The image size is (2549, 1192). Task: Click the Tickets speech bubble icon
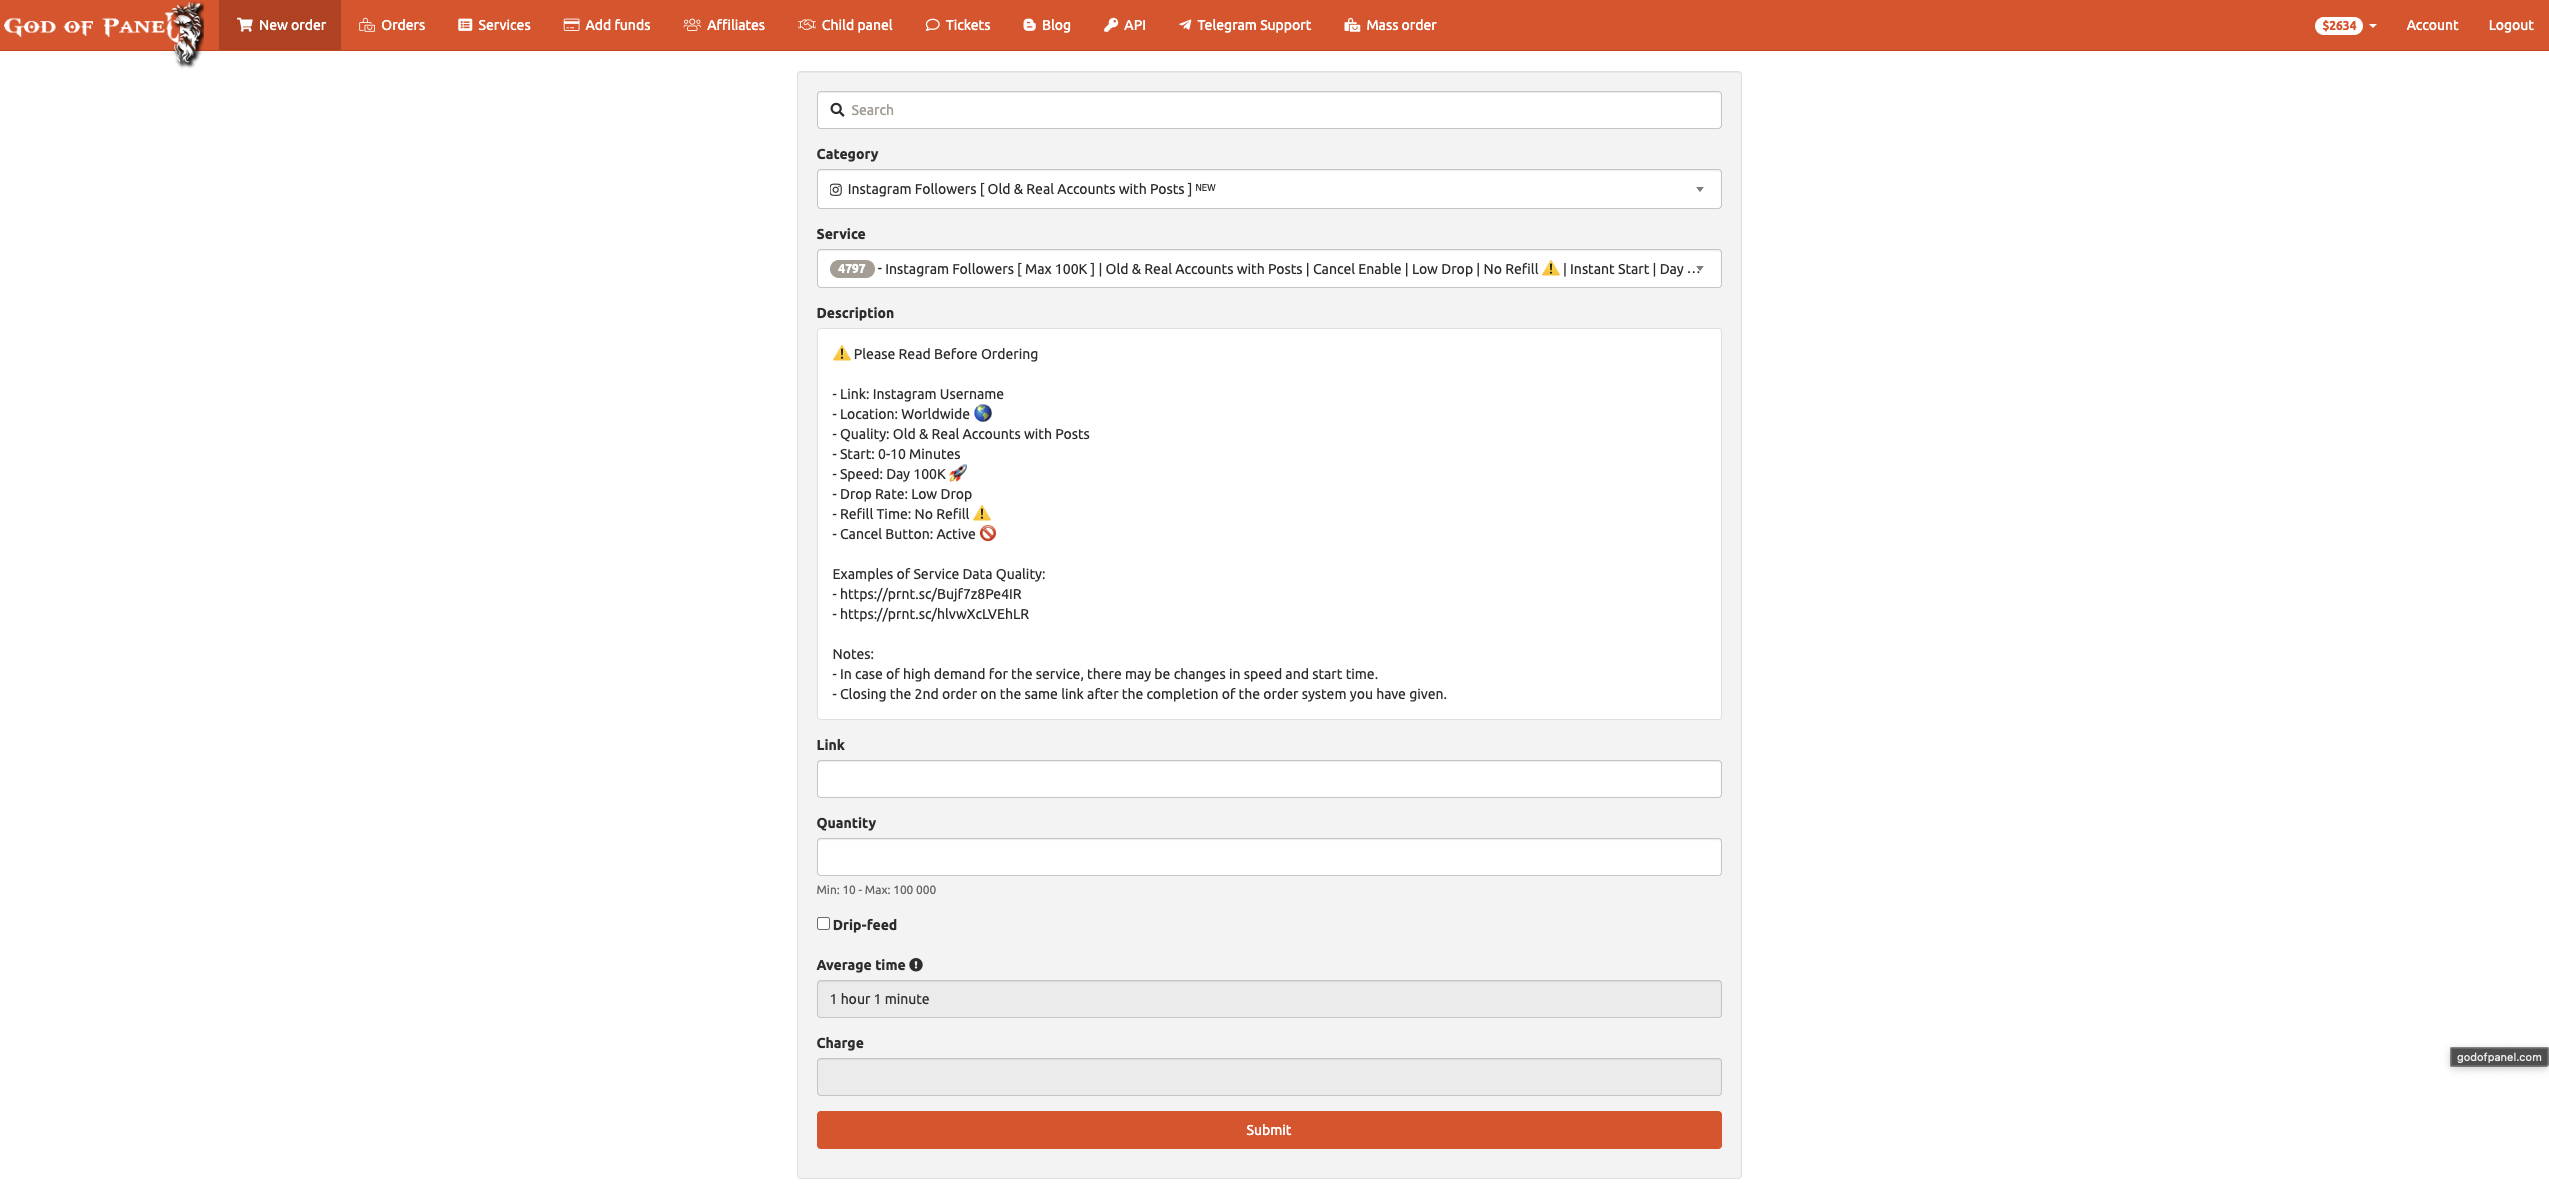coord(932,25)
